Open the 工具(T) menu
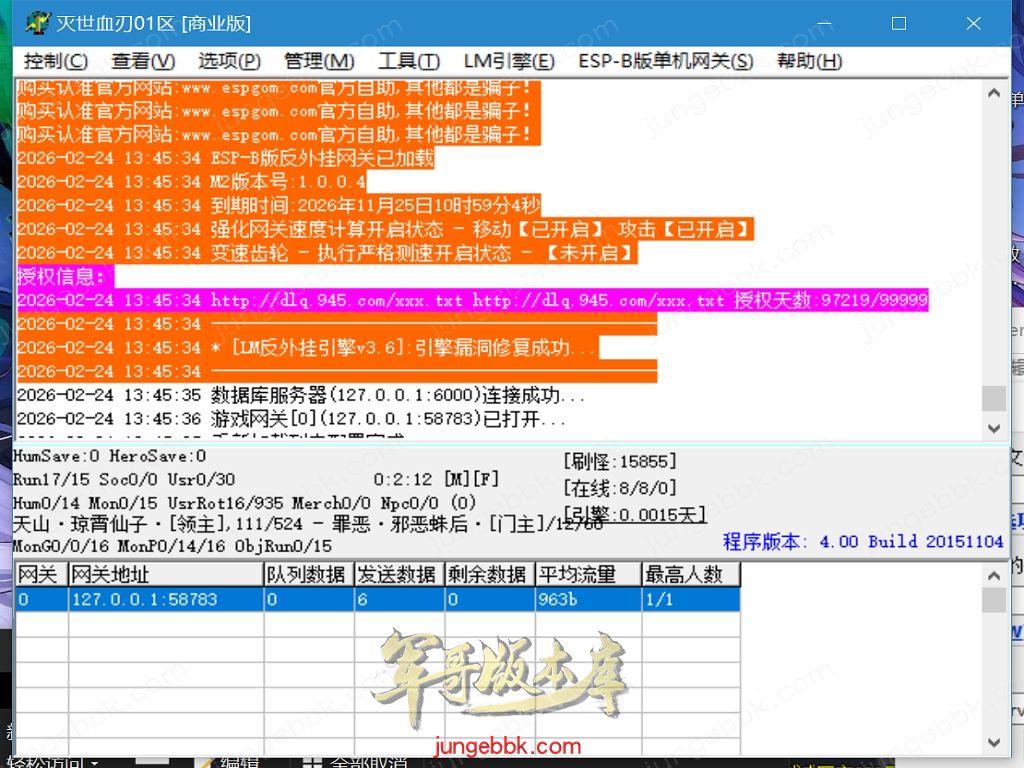Viewport: 1024px width, 768px height. coord(409,61)
